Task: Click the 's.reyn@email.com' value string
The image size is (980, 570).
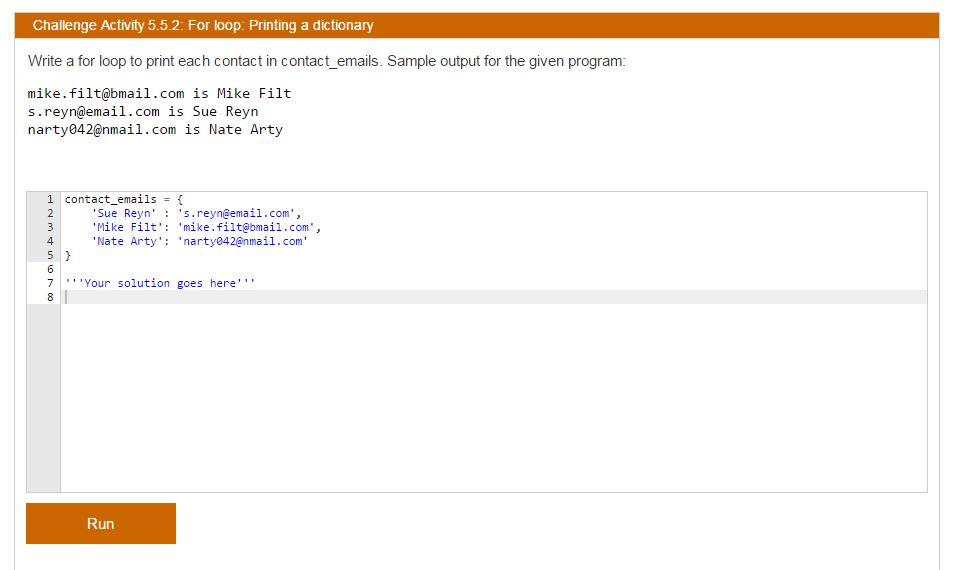Action: pos(236,213)
